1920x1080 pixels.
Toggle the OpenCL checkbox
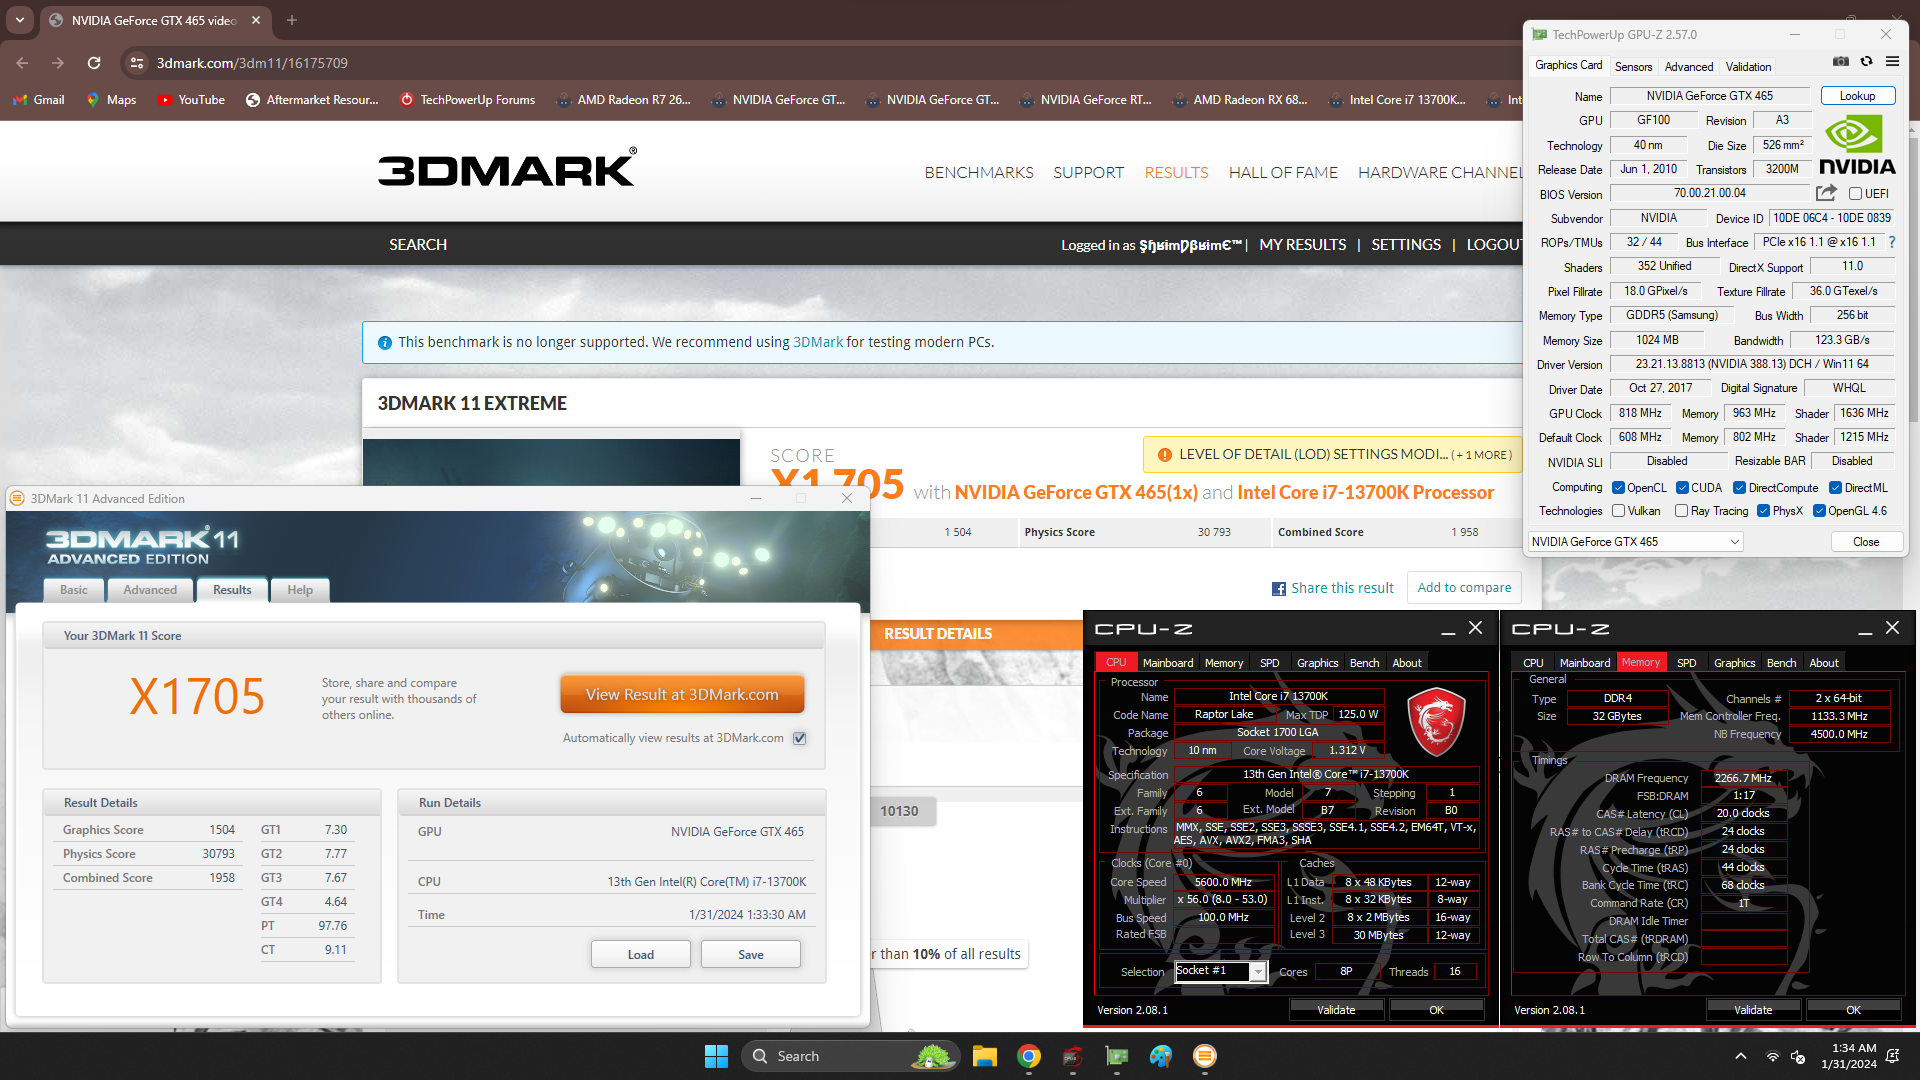coord(1618,488)
